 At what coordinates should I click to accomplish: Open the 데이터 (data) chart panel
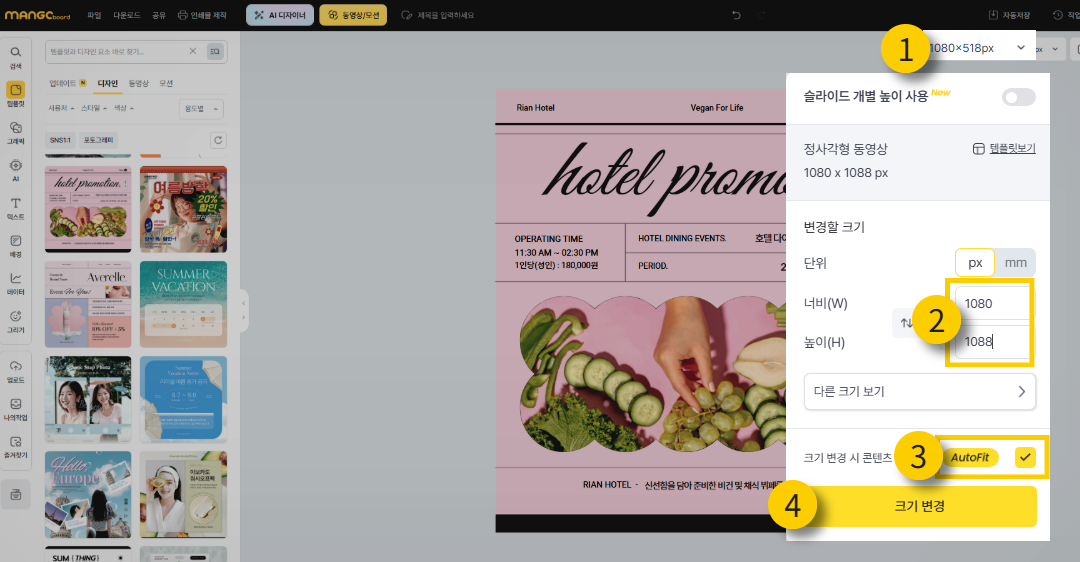(x=15, y=283)
